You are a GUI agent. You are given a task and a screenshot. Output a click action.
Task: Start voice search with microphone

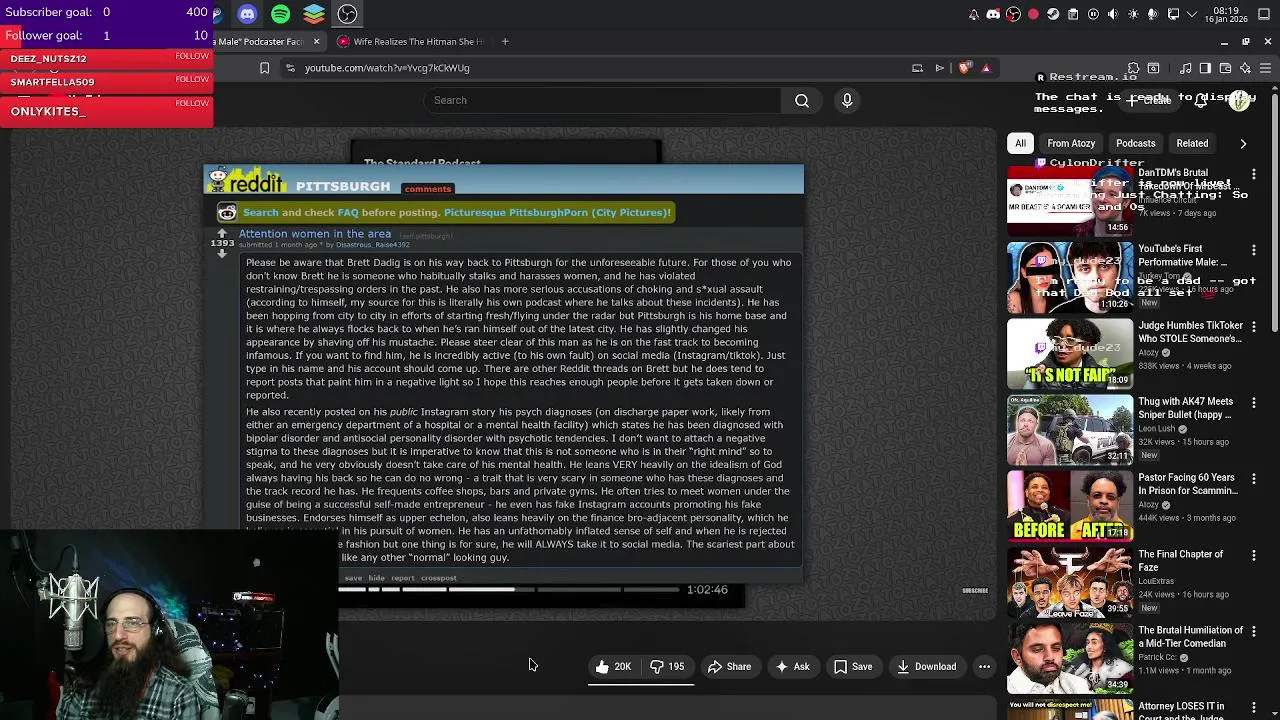[x=847, y=100]
